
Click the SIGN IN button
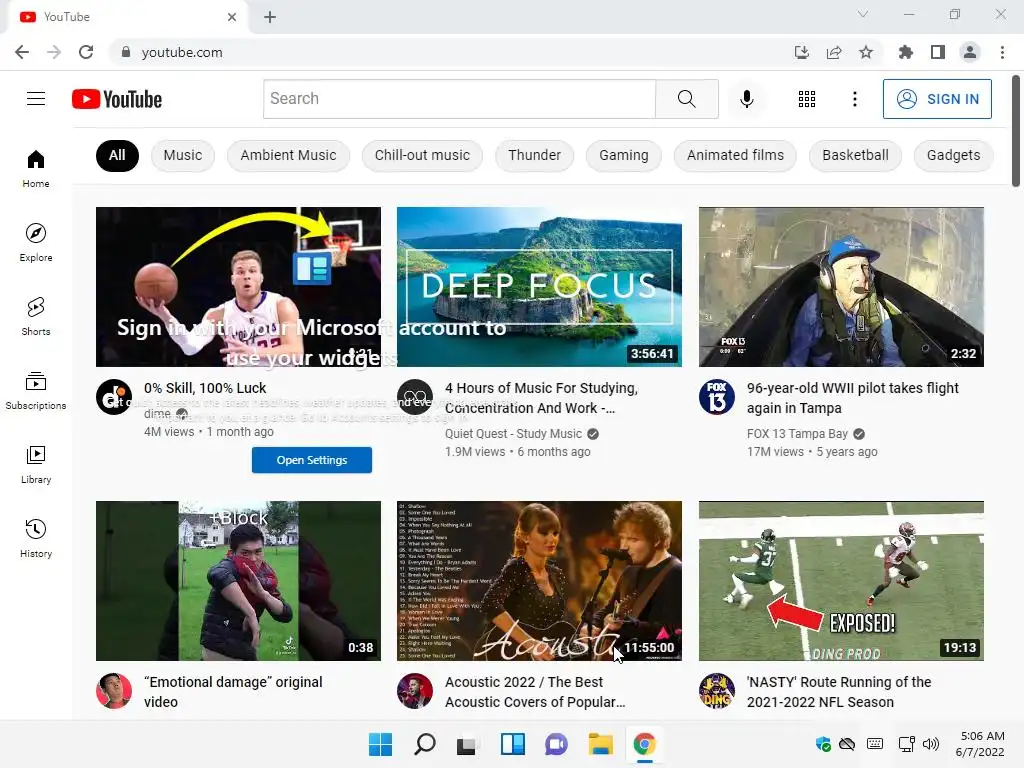click(937, 99)
